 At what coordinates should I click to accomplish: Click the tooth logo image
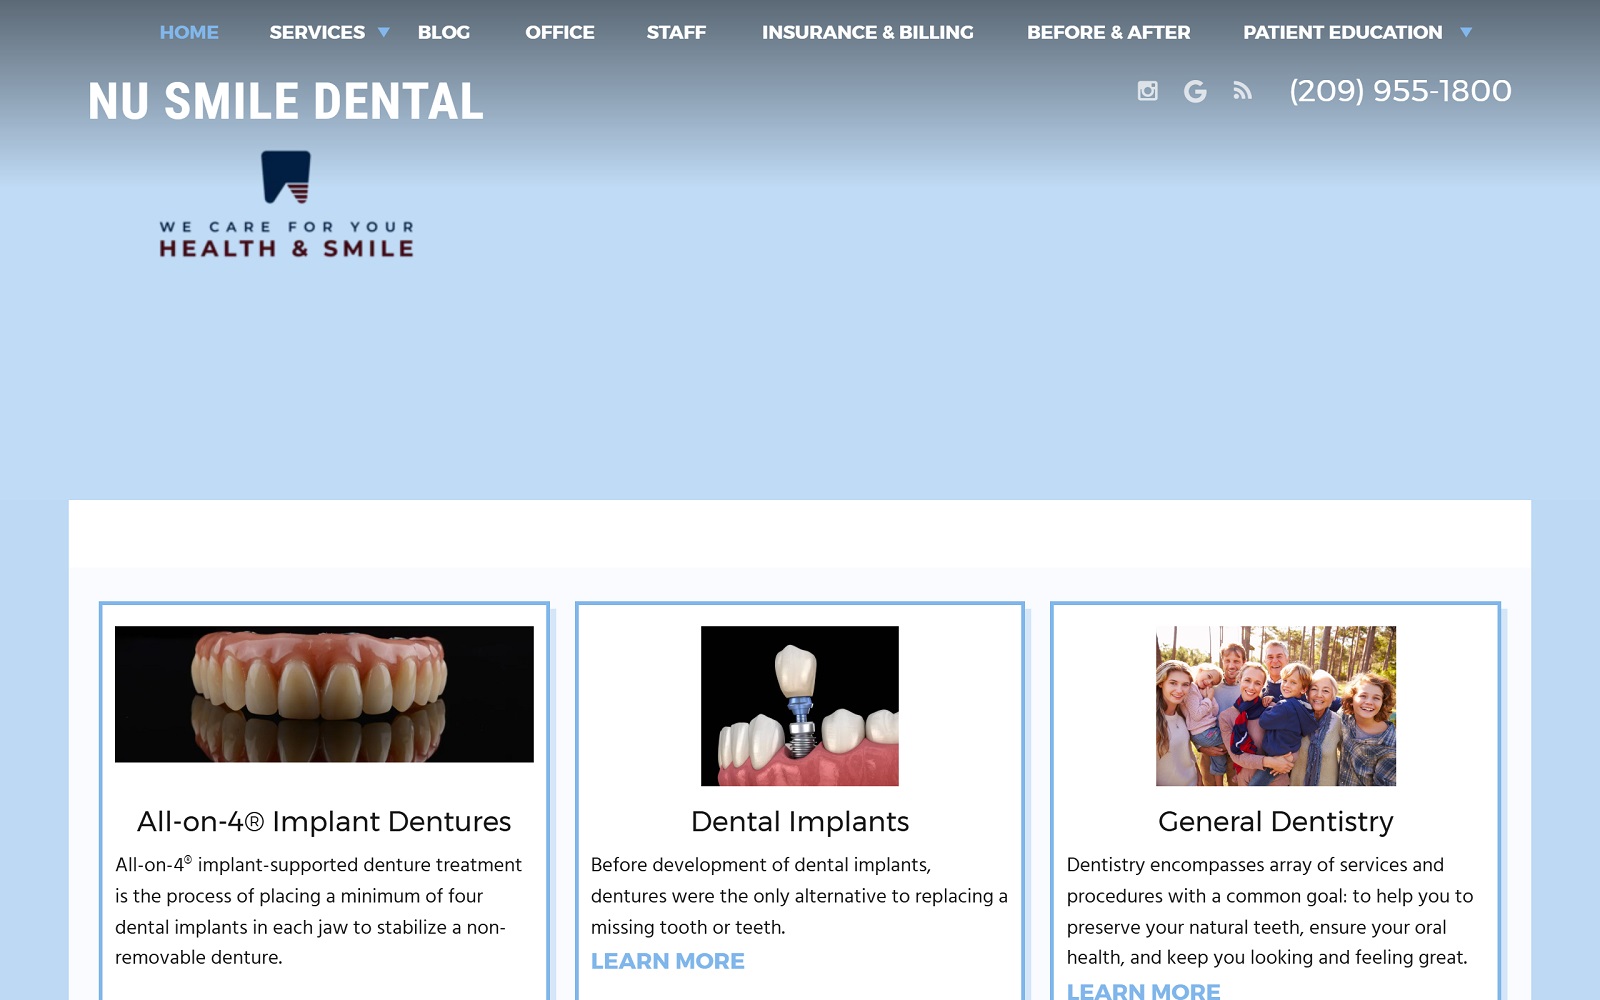[286, 177]
